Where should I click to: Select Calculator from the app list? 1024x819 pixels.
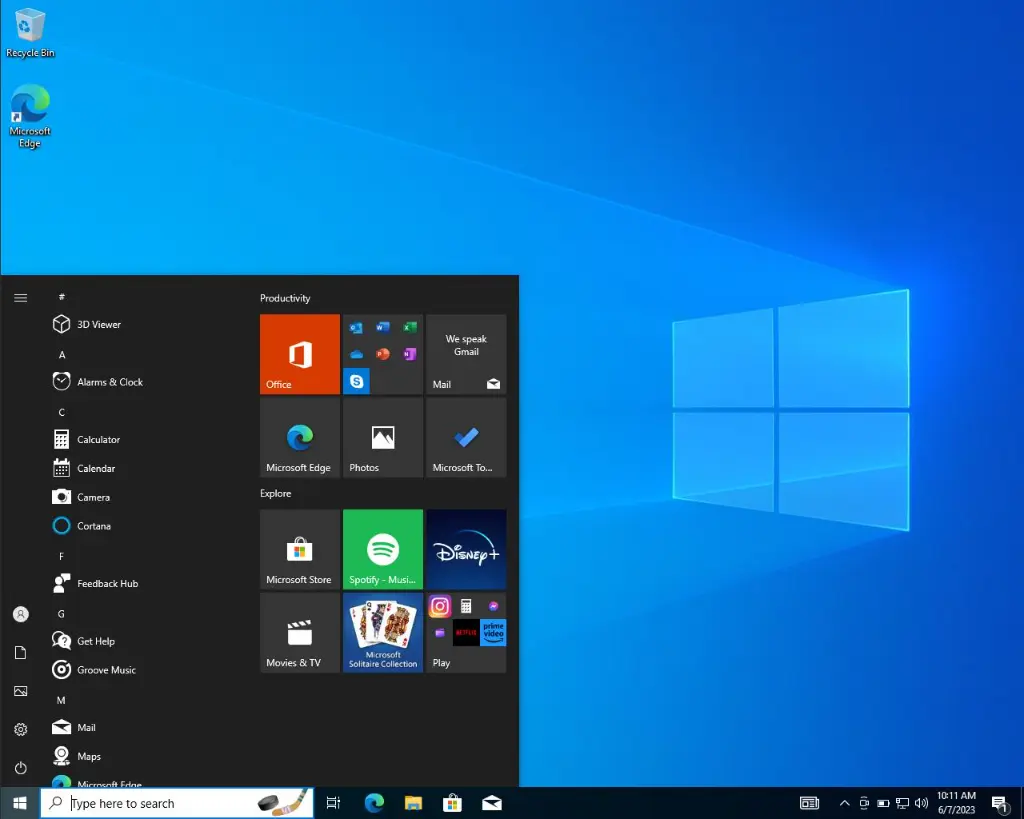[x=98, y=440]
